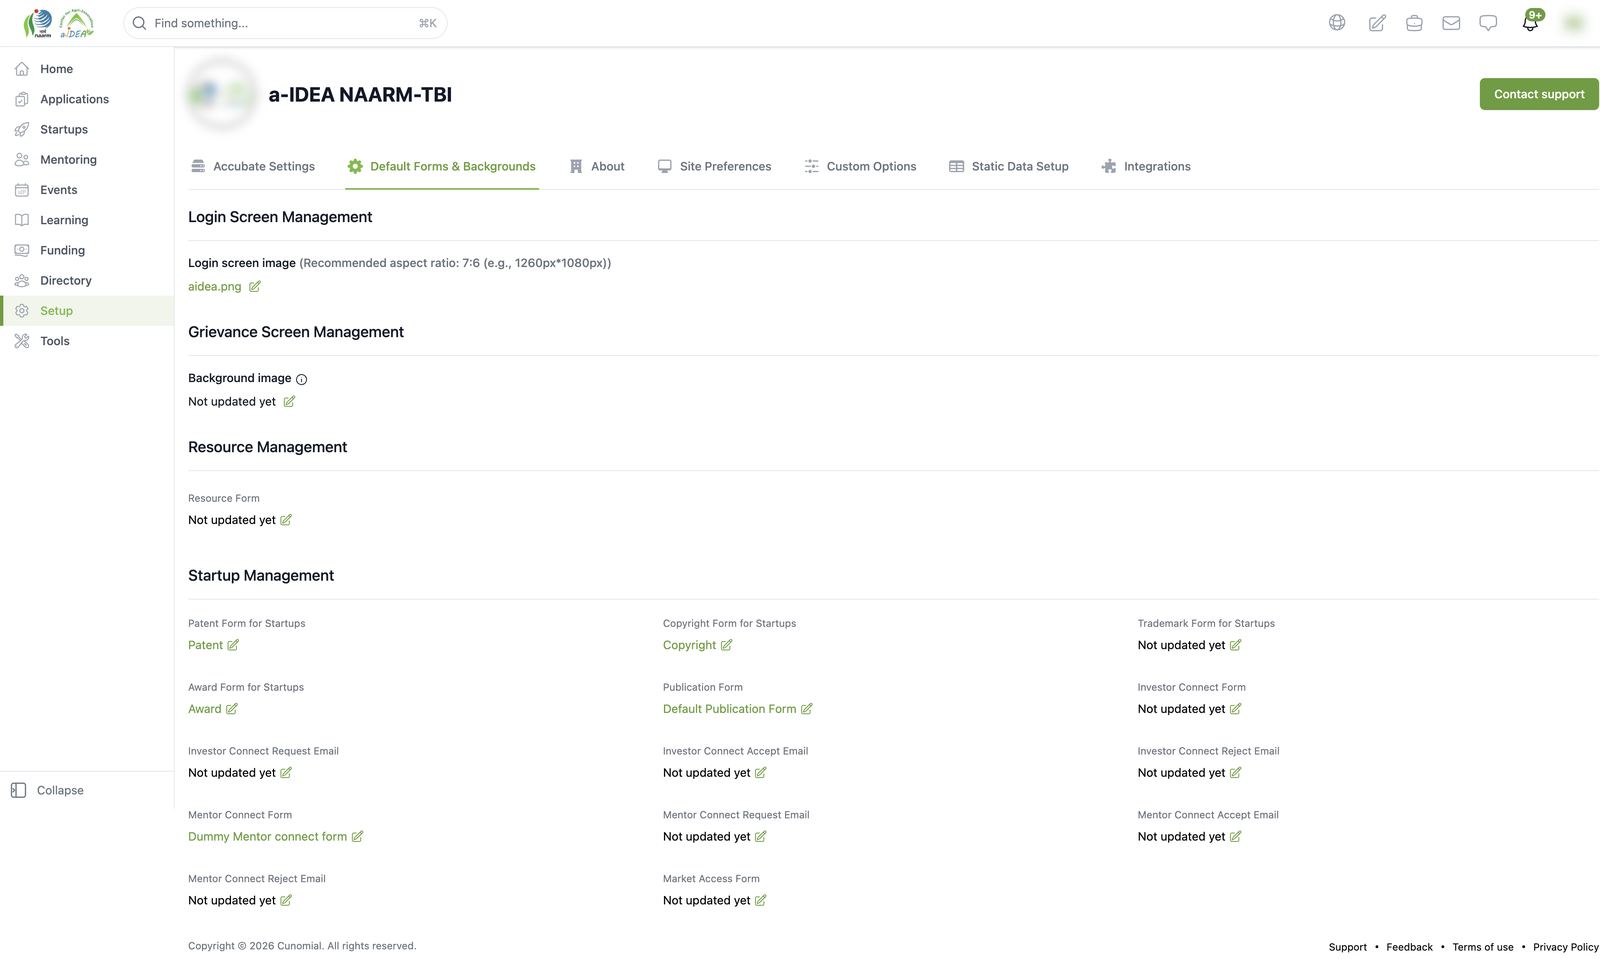Open the Feedback footer link

tap(1409, 947)
